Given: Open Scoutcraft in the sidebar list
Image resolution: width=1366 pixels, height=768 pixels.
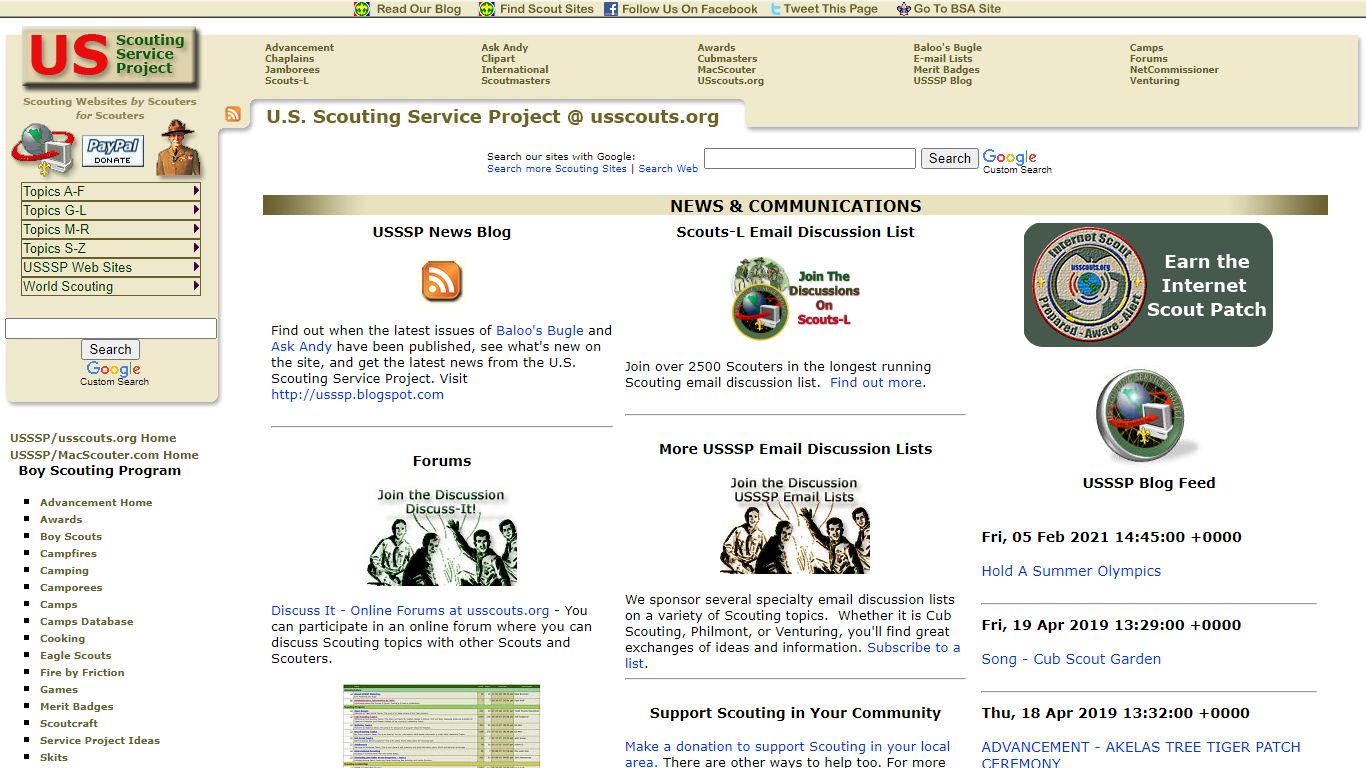Looking at the screenshot, I should coord(69,724).
